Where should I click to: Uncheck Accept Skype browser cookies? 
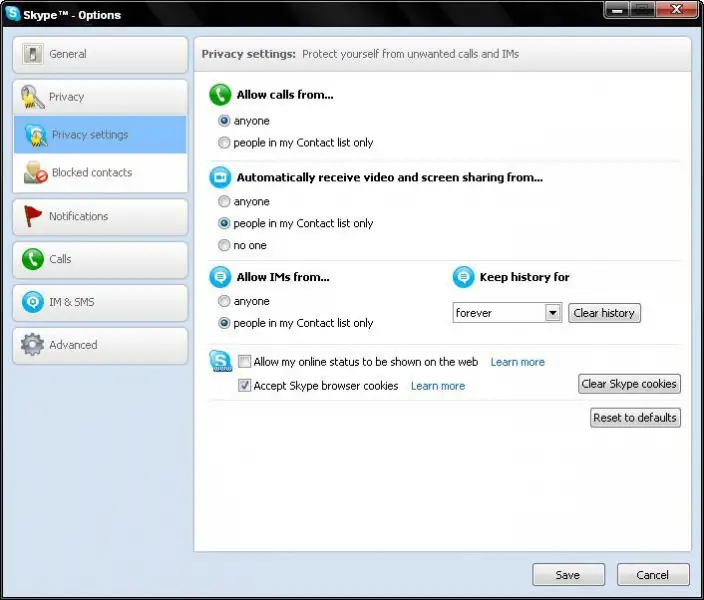point(244,385)
